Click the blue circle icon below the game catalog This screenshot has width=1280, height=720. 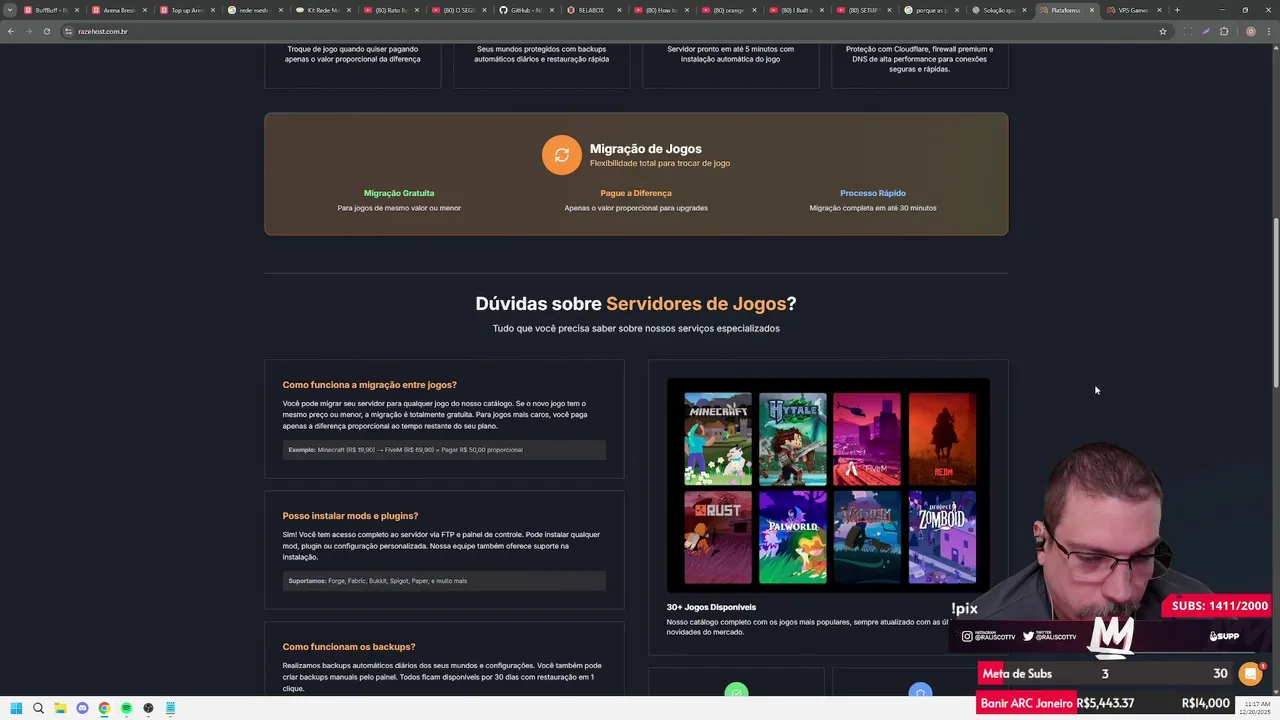(x=920, y=690)
